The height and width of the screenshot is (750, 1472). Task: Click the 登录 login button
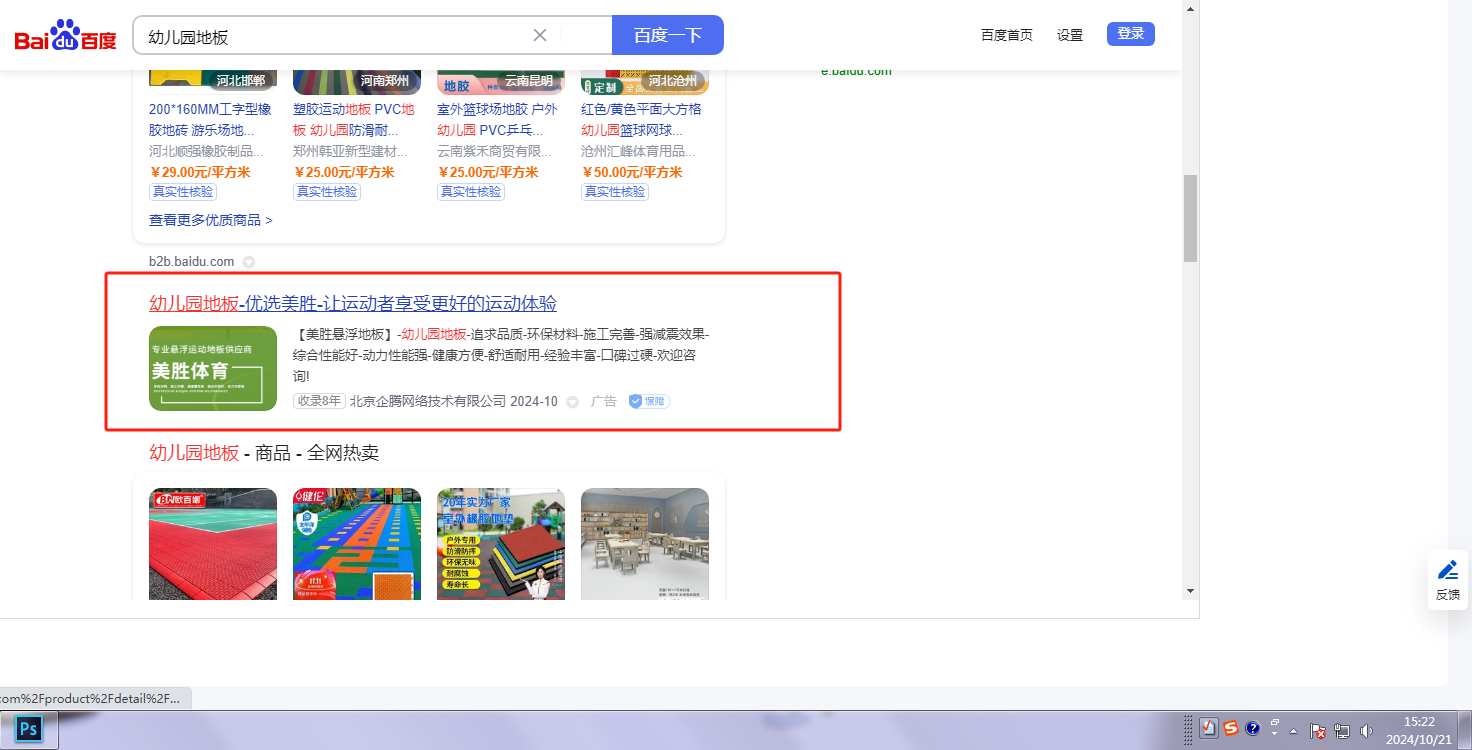click(1131, 34)
